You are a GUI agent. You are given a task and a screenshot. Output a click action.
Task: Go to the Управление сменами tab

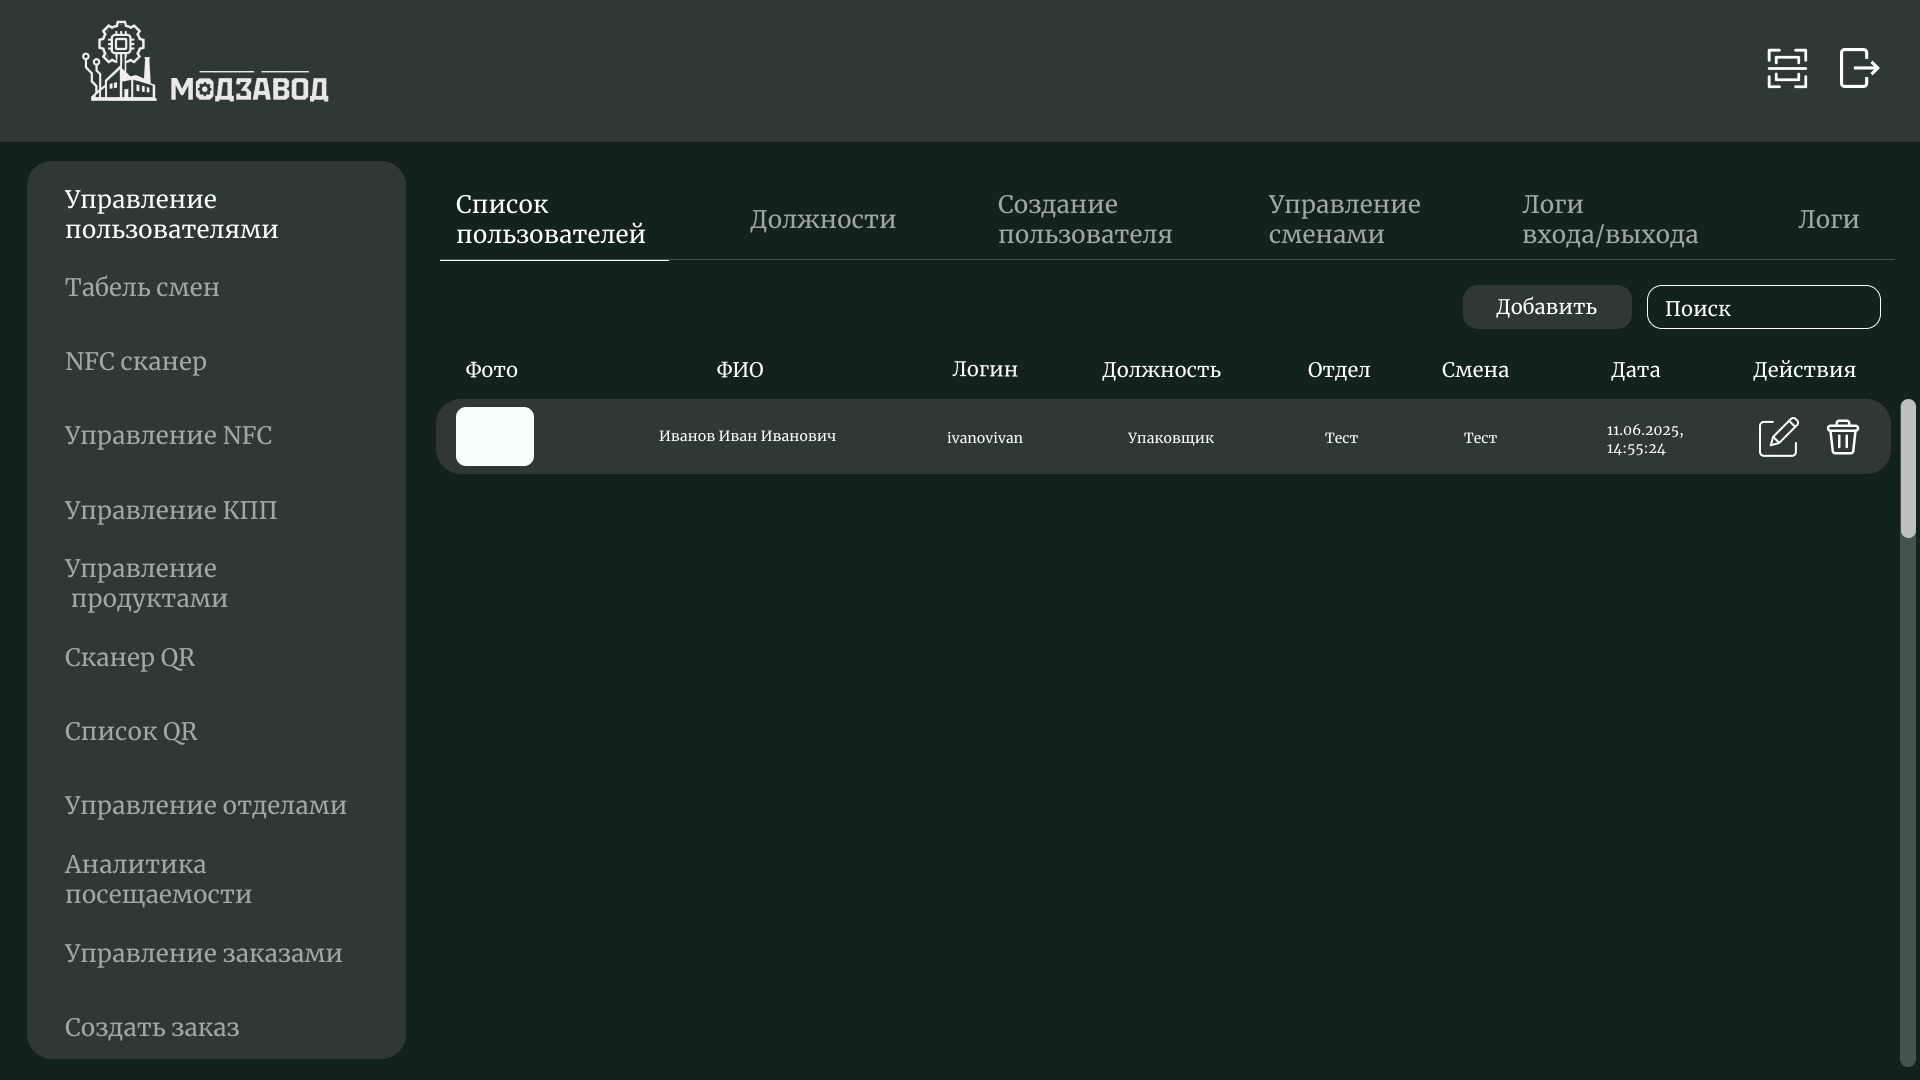(1344, 219)
